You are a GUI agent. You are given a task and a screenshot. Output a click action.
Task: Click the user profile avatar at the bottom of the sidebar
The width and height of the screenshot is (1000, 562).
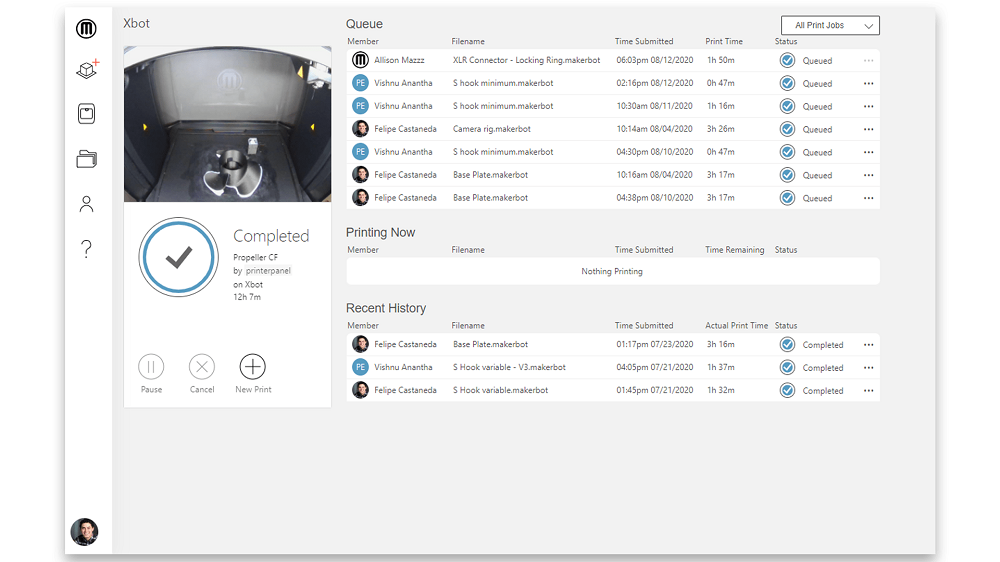click(x=84, y=531)
